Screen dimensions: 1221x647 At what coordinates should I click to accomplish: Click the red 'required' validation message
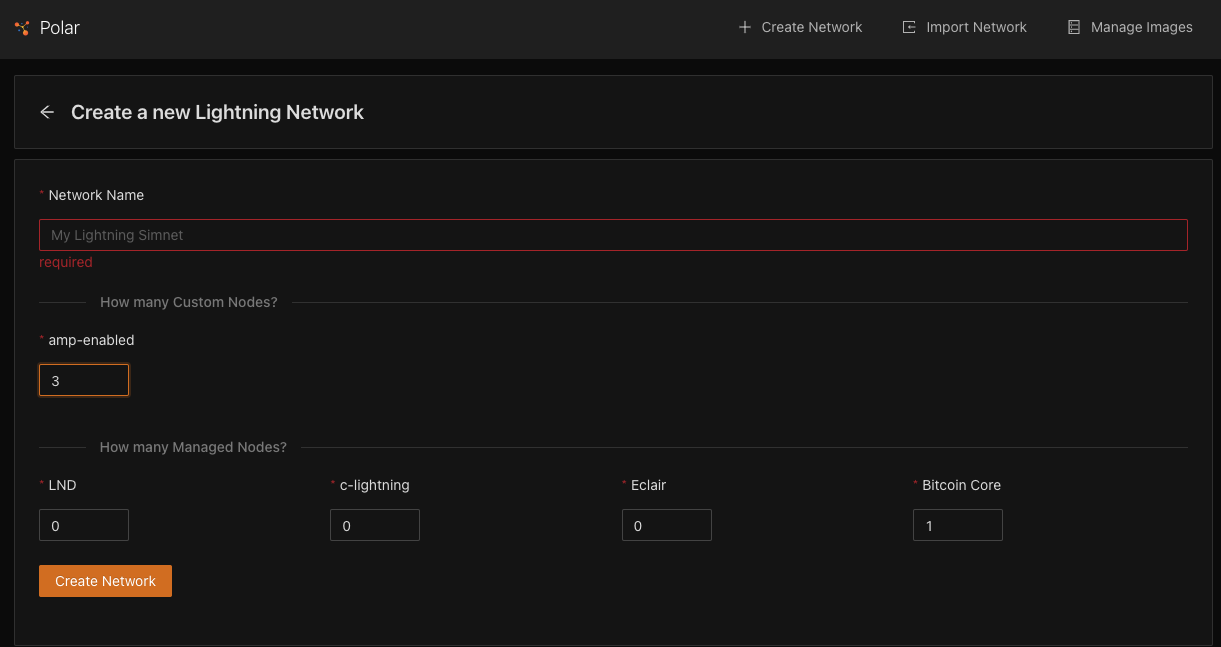click(66, 262)
